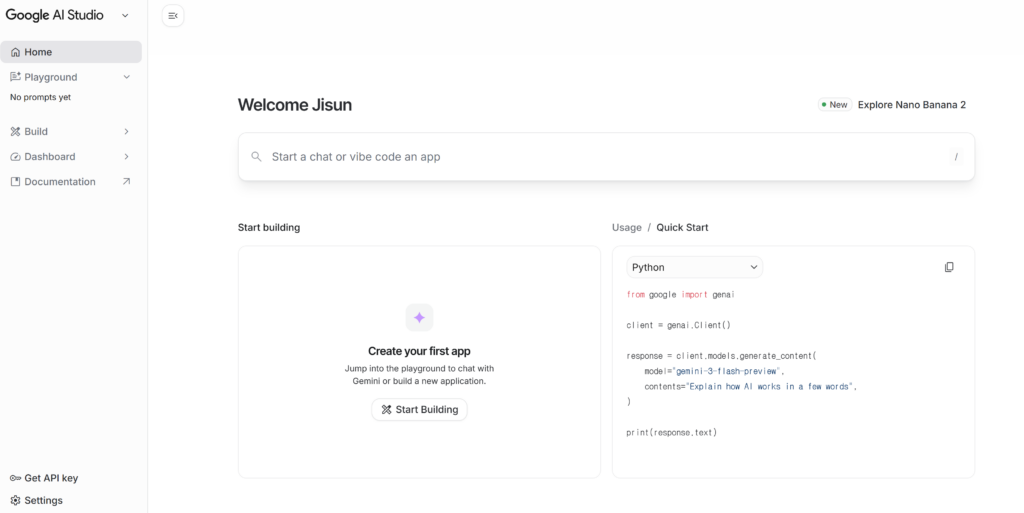Click the external link arrow beside Documentation
Screen dimensions: 1024x513
pyautogui.click(x=127, y=181)
